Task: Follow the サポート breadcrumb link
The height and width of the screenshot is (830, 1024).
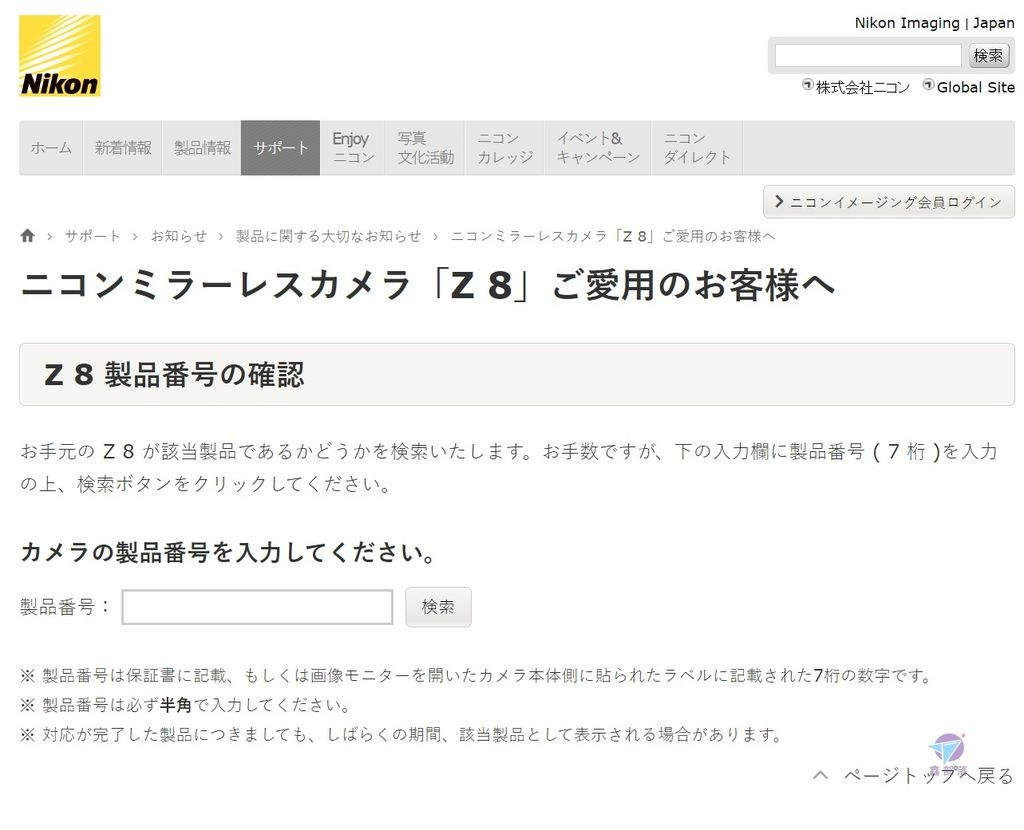Action: tap(92, 236)
